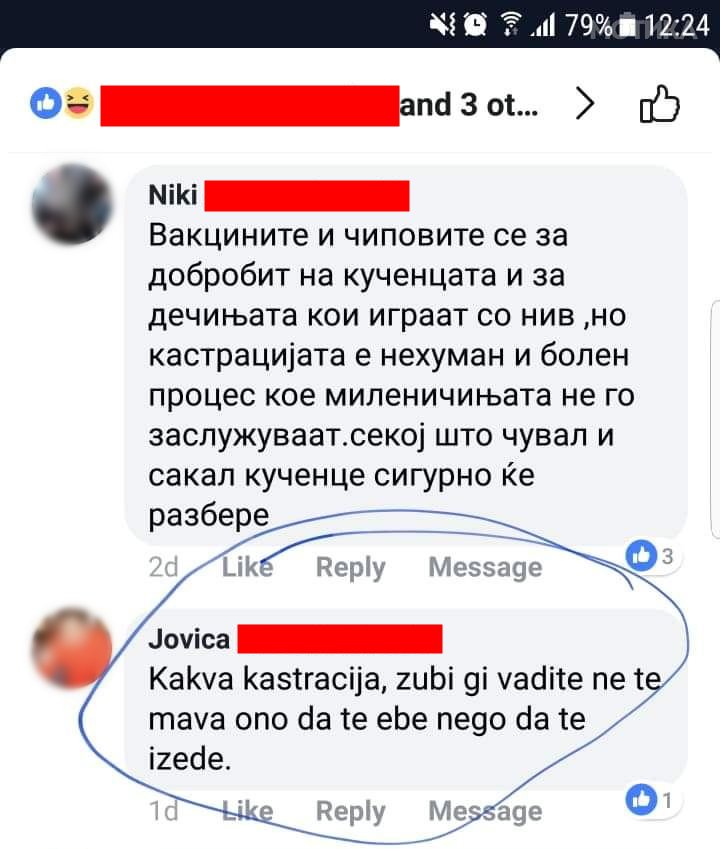Open Niki's blurred profile picture
The height and width of the screenshot is (849, 720).
[x=72, y=204]
